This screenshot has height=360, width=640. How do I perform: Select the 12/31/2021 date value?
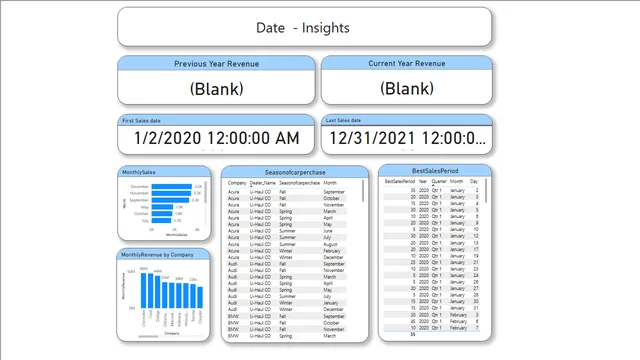(407, 138)
